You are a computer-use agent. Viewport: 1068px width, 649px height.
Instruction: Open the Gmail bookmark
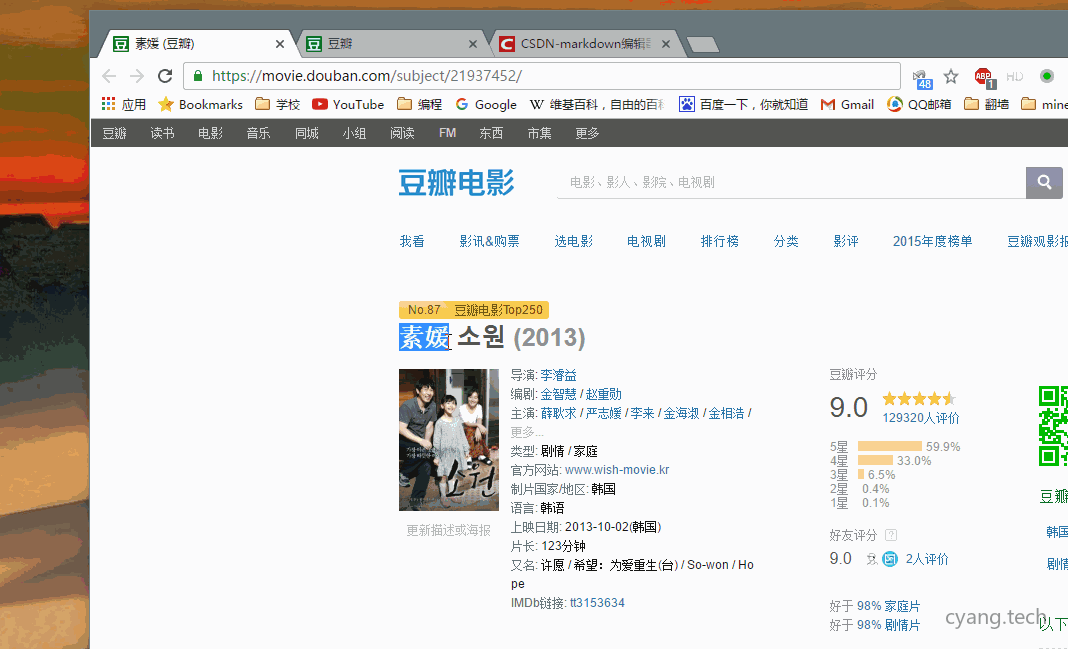tap(847, 104)
